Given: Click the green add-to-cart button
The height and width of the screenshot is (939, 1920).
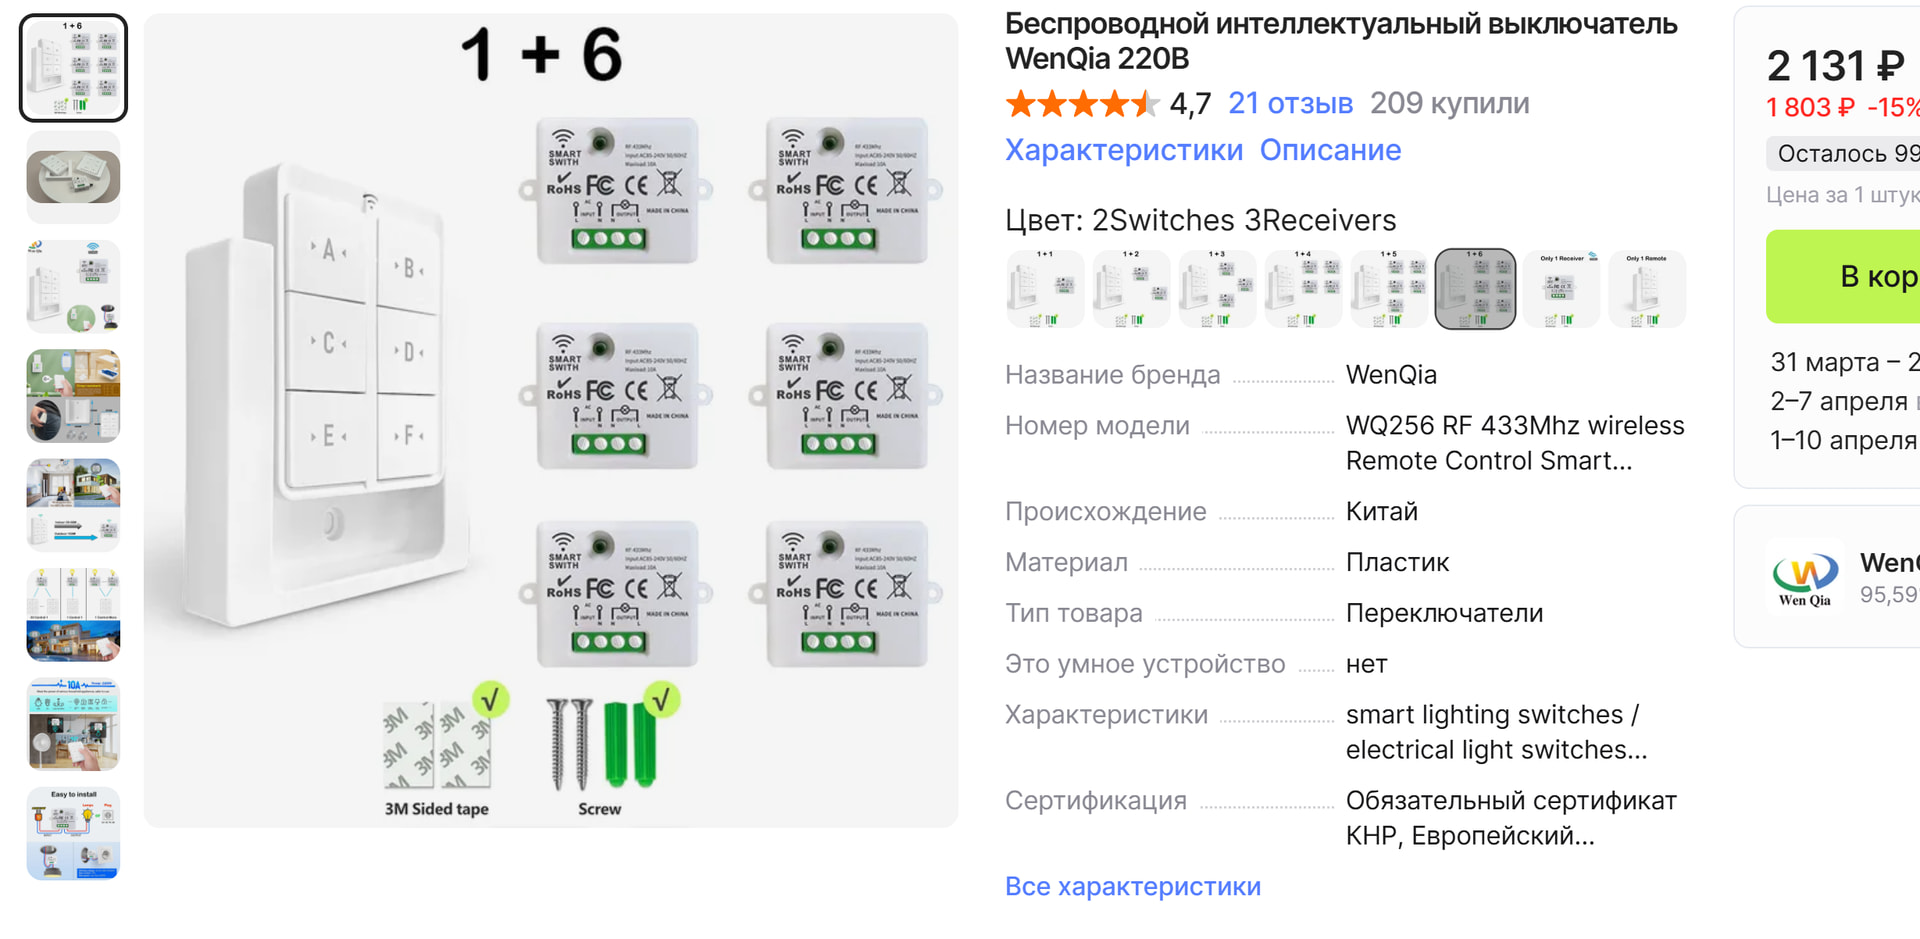Looking at the screenshot, I should [x=1850, y=276].
